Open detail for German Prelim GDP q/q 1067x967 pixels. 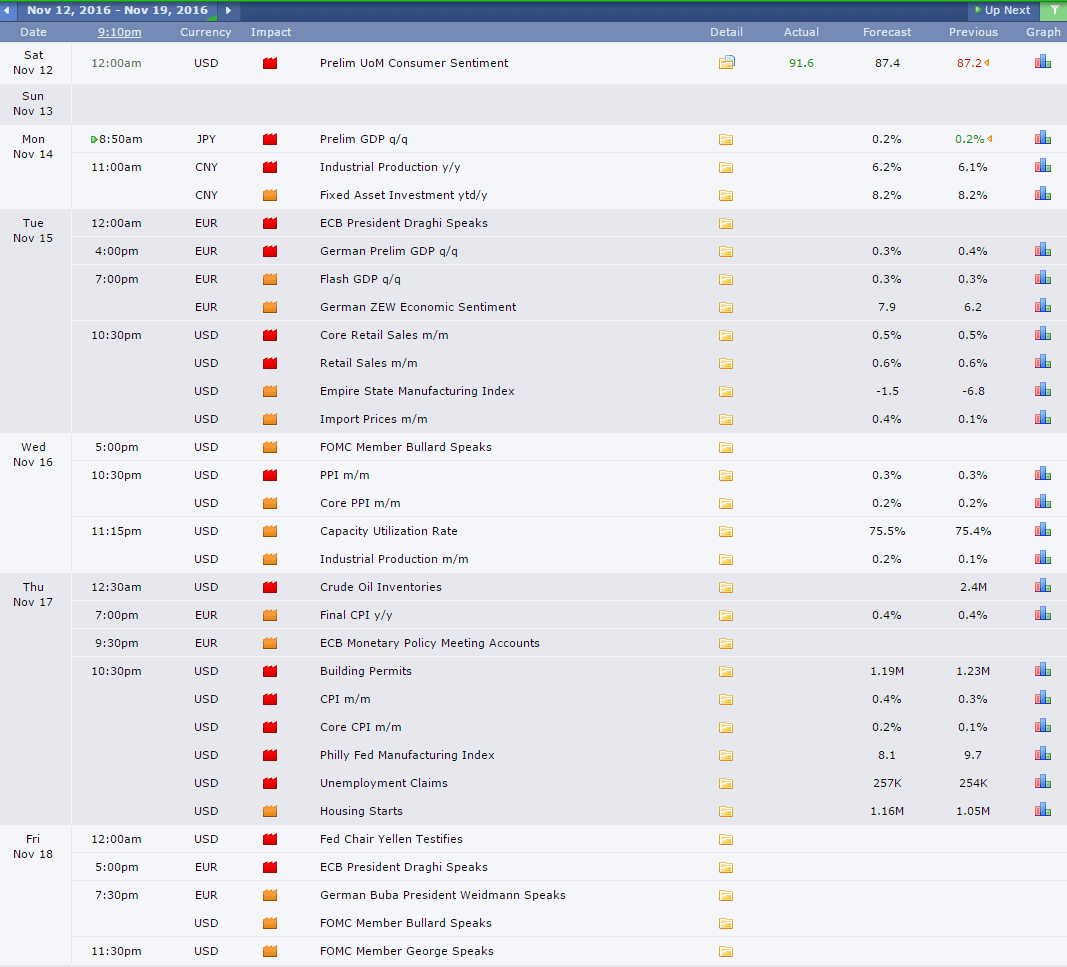coord(726,252)
